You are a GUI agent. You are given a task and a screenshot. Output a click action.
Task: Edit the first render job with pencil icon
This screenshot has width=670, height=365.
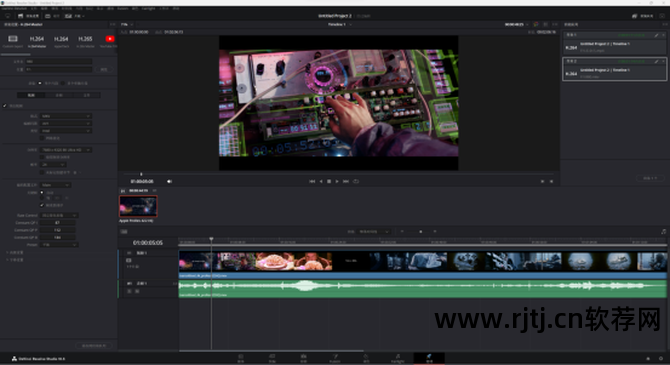click(656, 35)
